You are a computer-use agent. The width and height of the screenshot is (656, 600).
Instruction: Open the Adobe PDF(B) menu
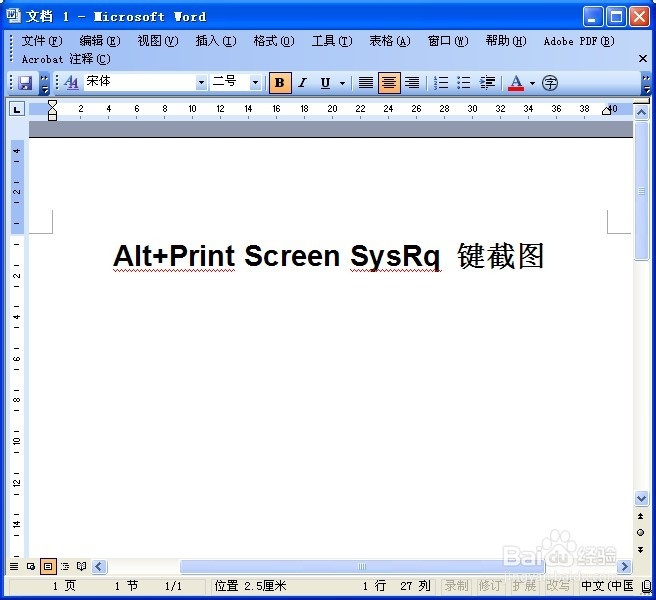click(579, 41)
